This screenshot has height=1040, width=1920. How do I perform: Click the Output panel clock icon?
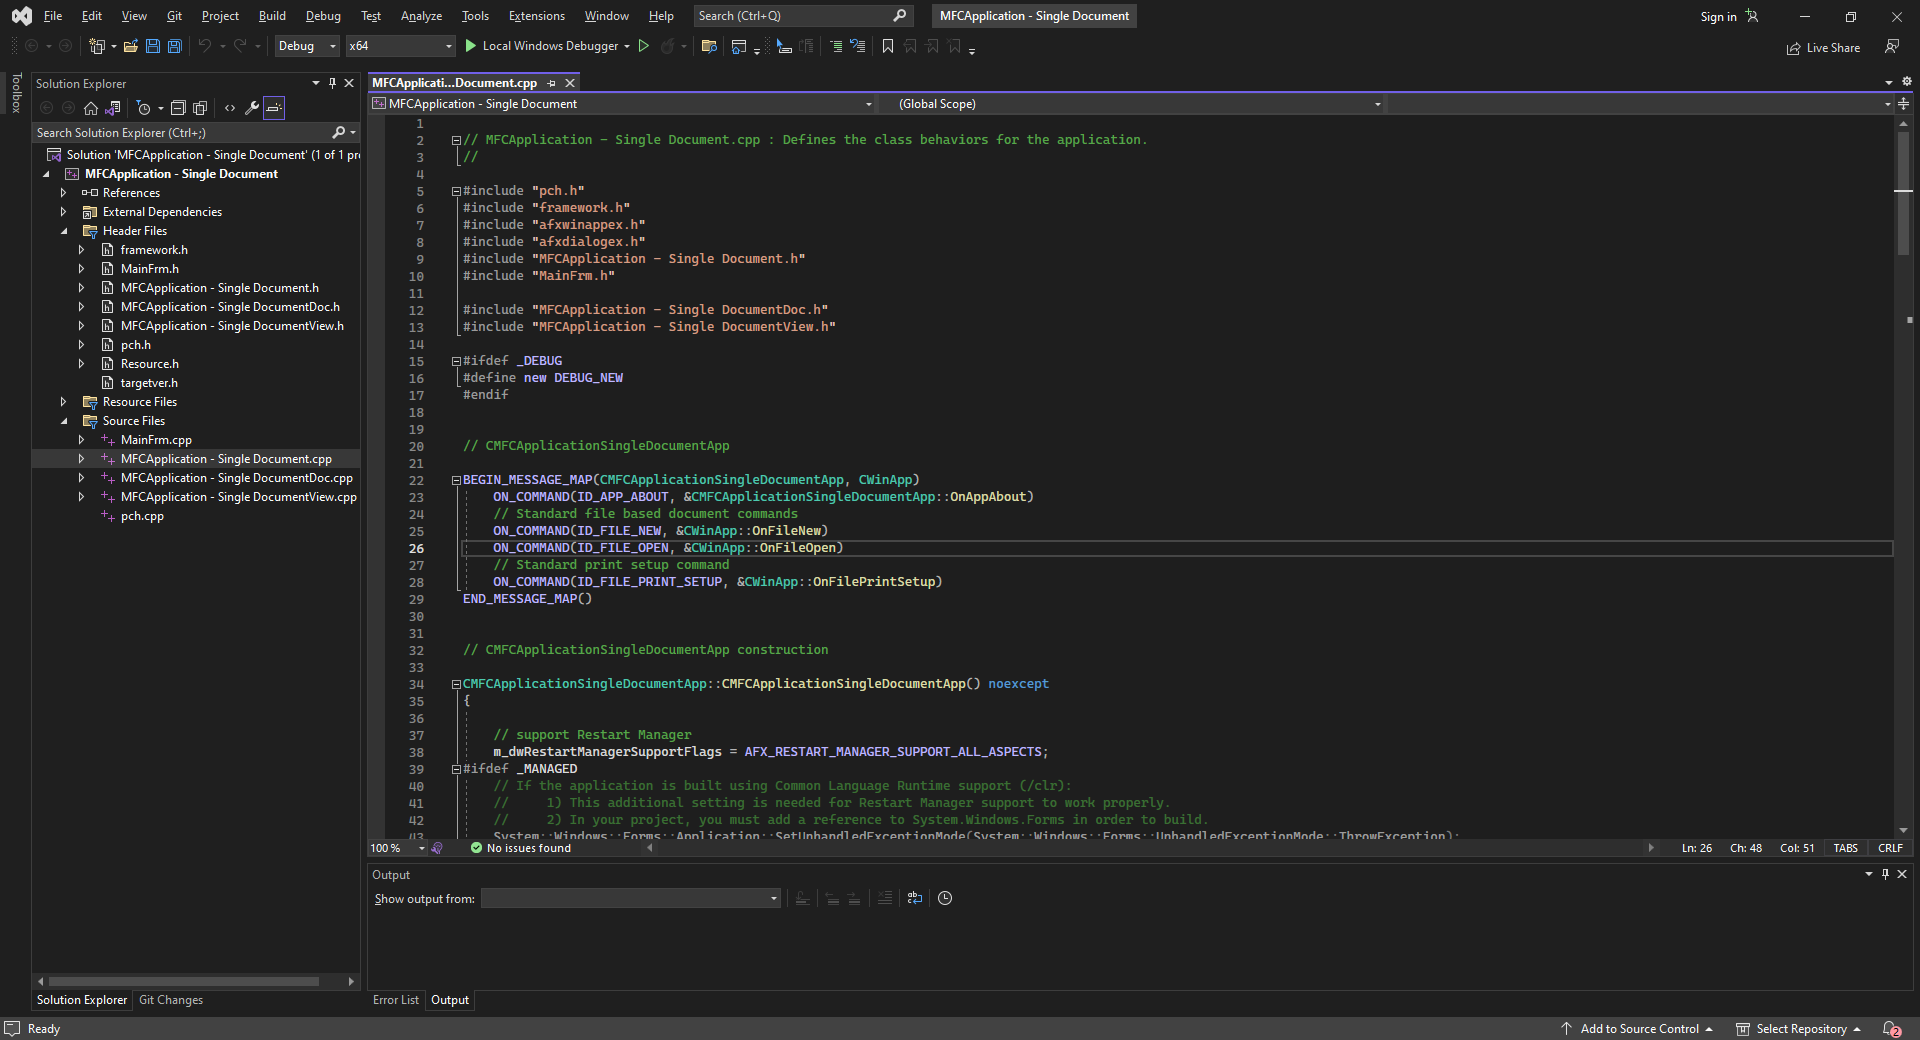[x=945, y=898]
